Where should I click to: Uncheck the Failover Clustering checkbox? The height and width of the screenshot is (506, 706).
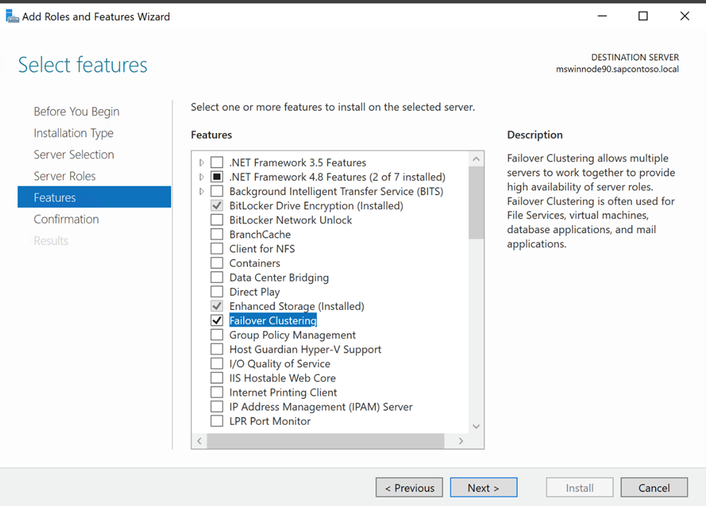[x=217, y=320]
